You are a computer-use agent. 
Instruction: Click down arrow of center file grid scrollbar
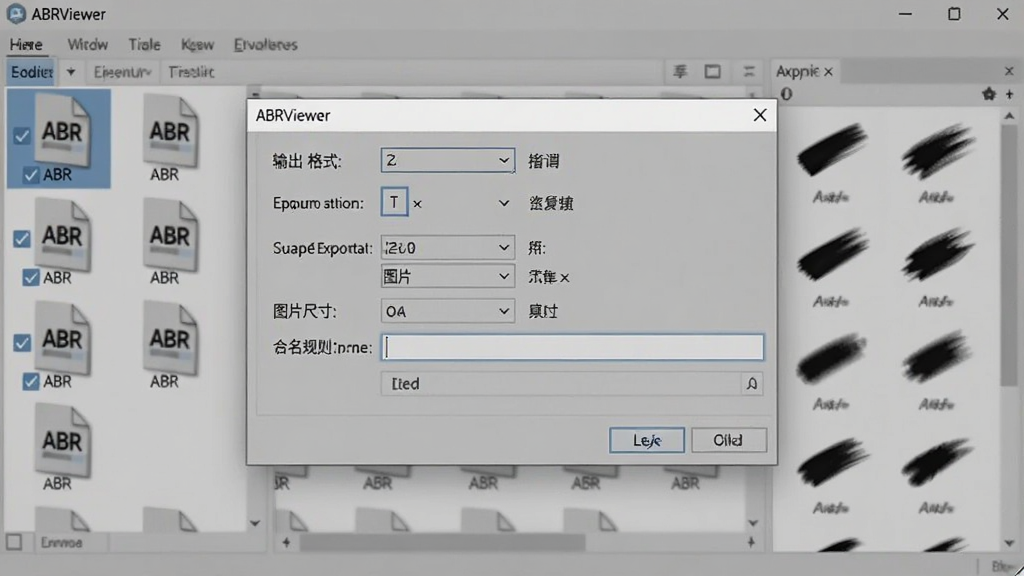coord(752,523)
